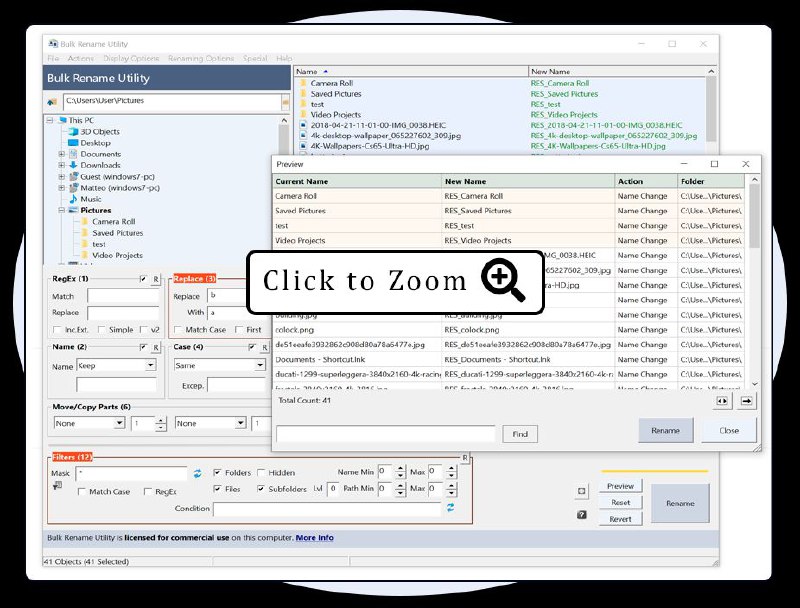Click the question mark help icon near Revert
The height and width of the screenshot is (608, 800).
582,515
